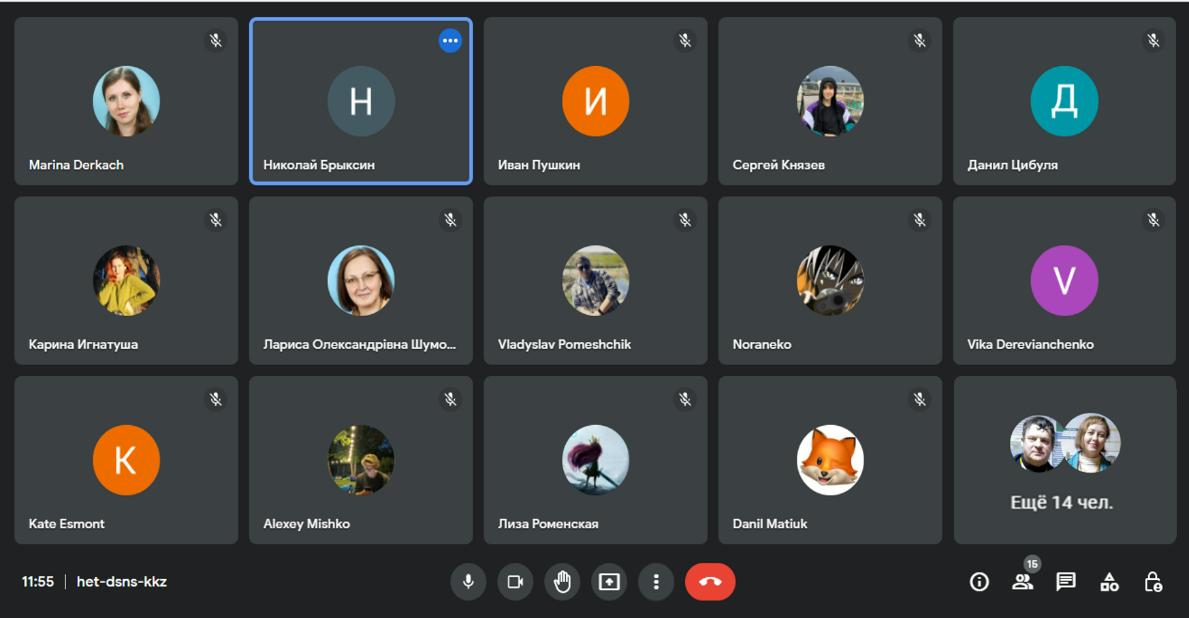The height and width of the screenshot is (618, 1189).
Task: Raise hand in the meeting
Action: pos(562,582)
